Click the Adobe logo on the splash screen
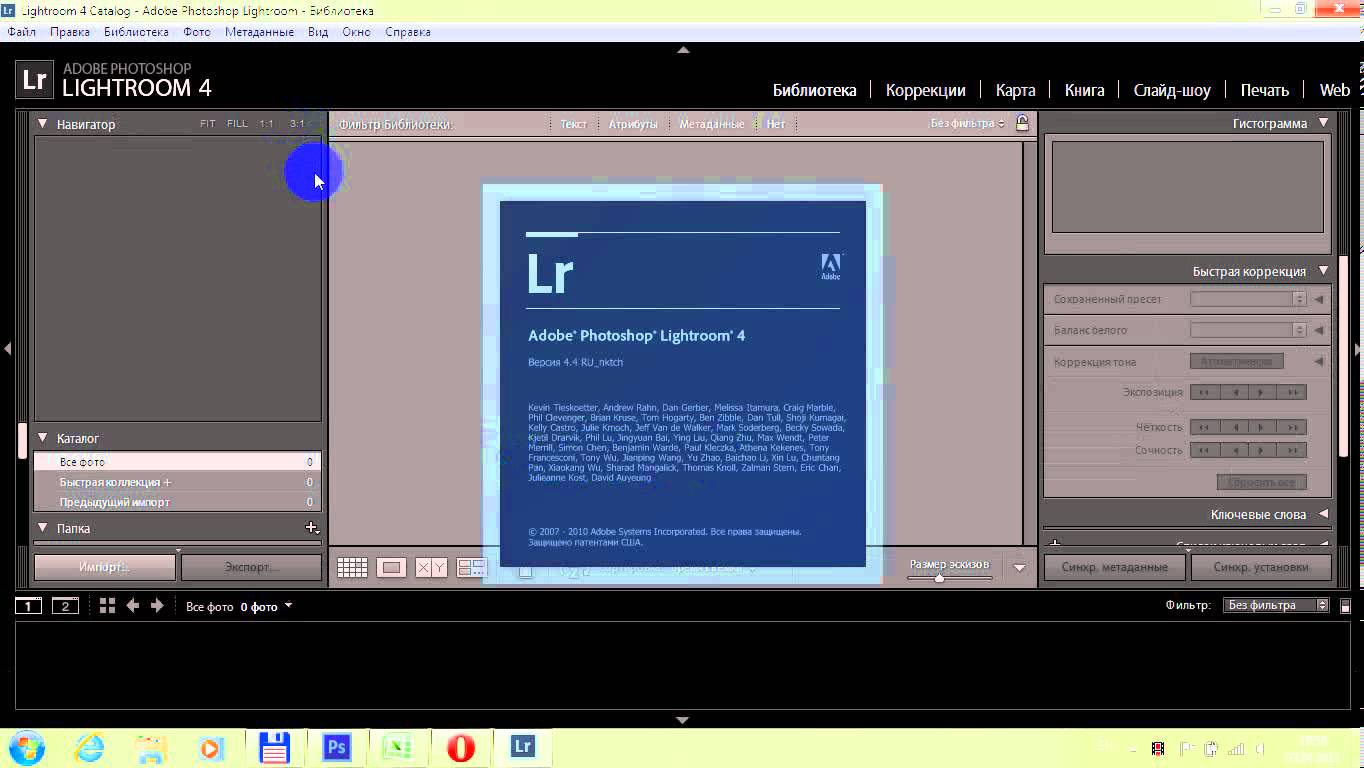Viewport: 1364px width, 768px height. (x=831, y=266)
